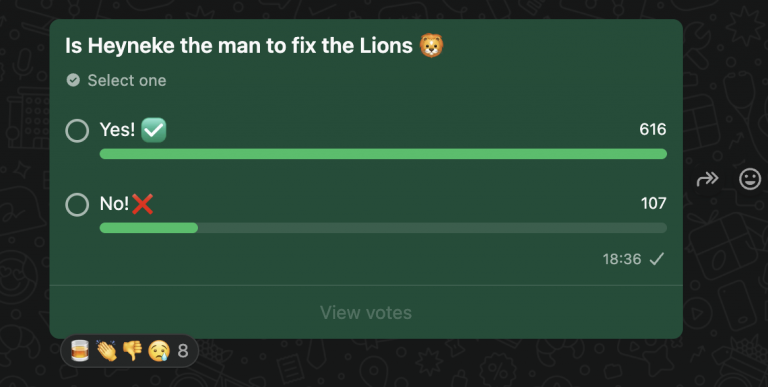Click the green checkmark emoji beside Yes!
The width and height of the screenshot is (768, 387).
coord(154,130)
